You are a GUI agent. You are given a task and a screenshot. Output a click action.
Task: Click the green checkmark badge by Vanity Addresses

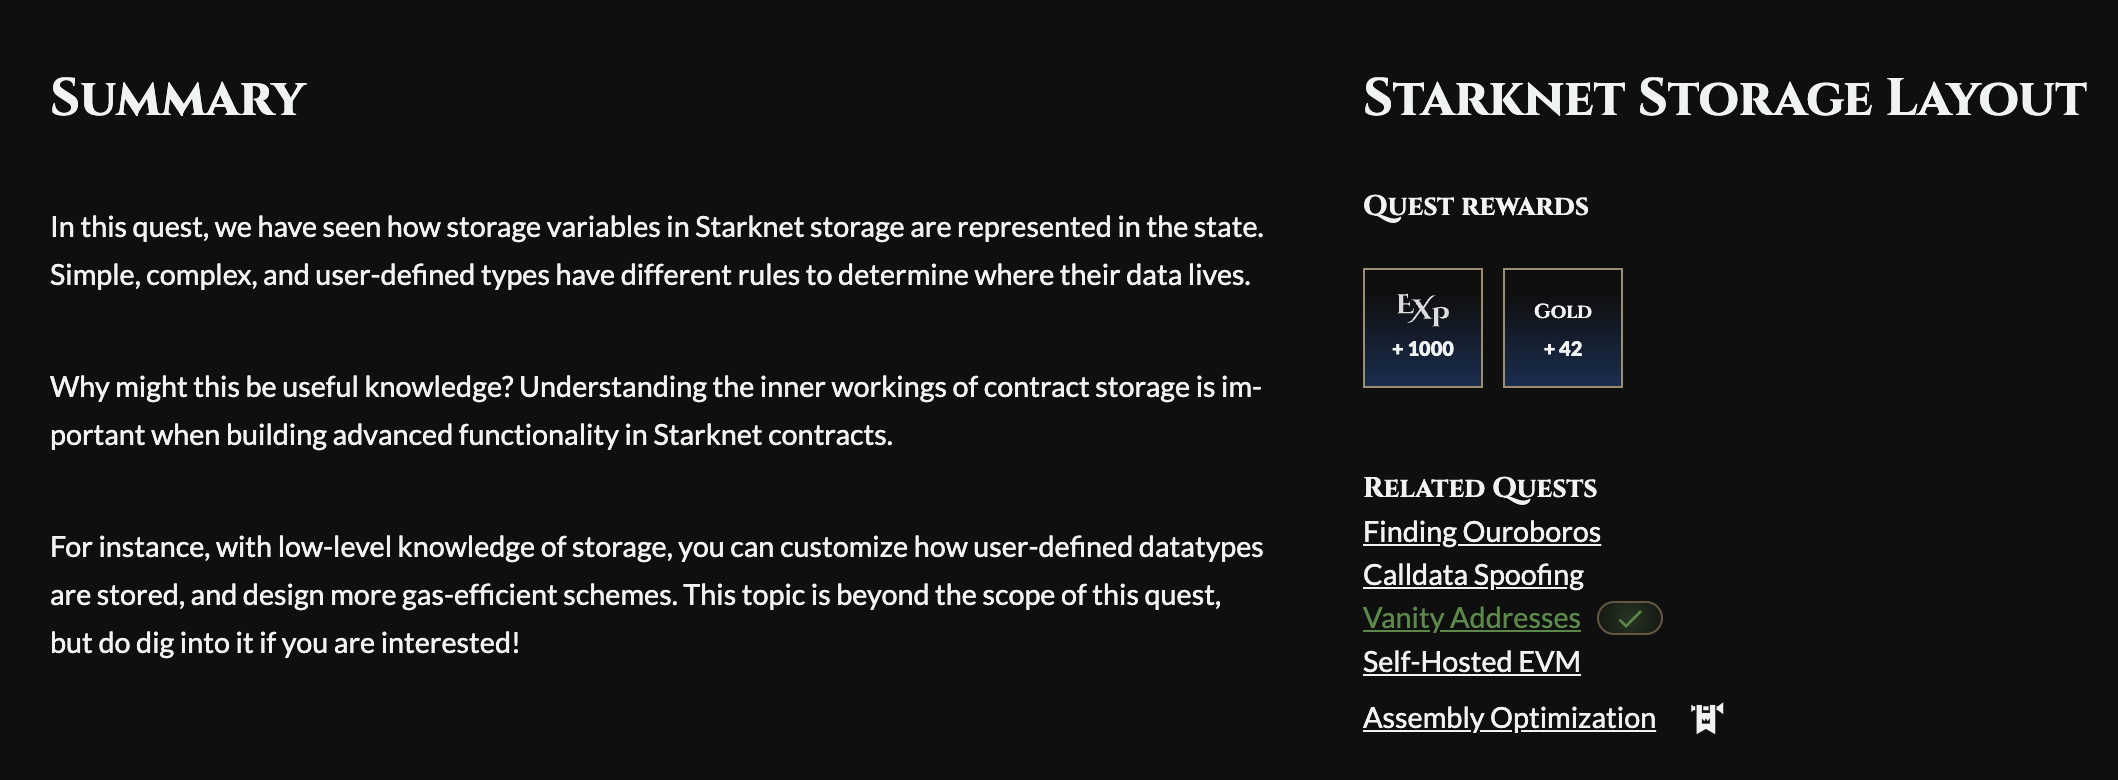pyautogui.click(x=1630, y=618)
